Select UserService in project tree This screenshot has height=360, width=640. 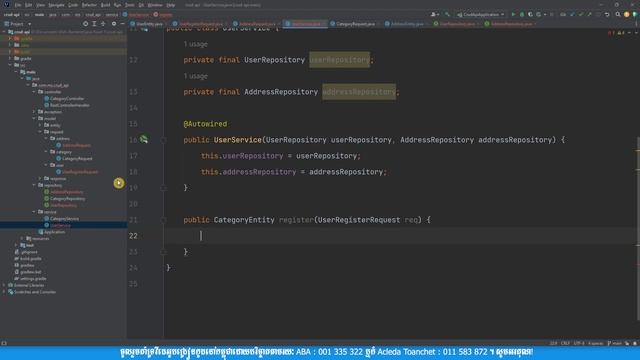(60, 225)
